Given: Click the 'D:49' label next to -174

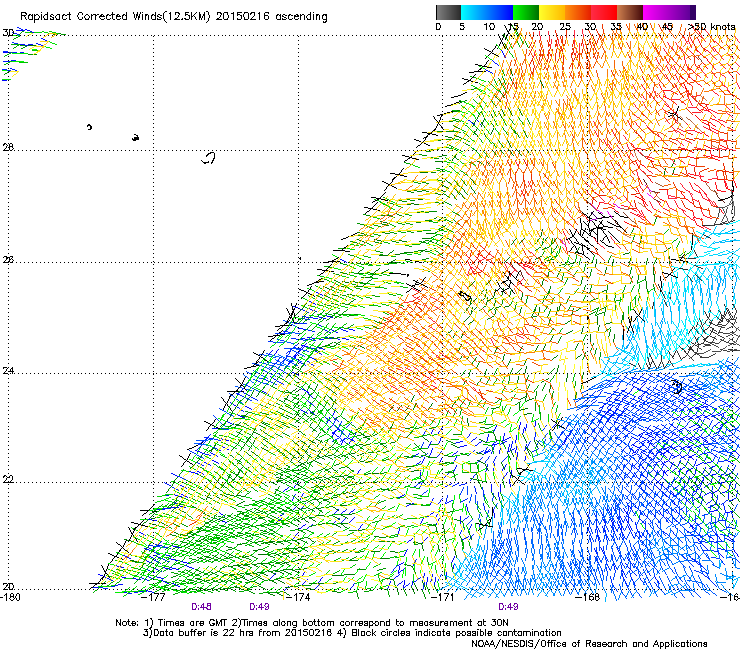Looking at the screenshot, I should (x=260, y=607).
